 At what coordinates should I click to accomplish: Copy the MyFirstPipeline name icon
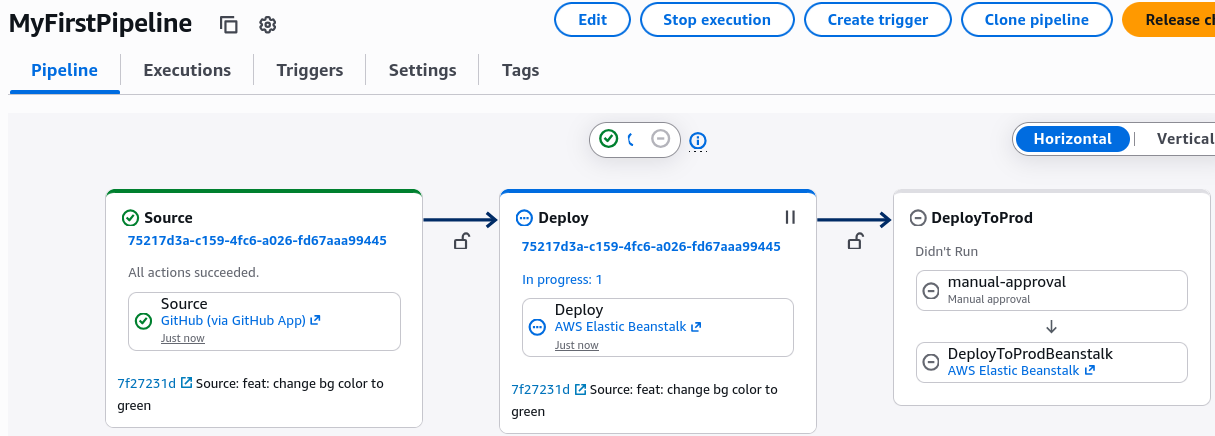click(229, 24)
